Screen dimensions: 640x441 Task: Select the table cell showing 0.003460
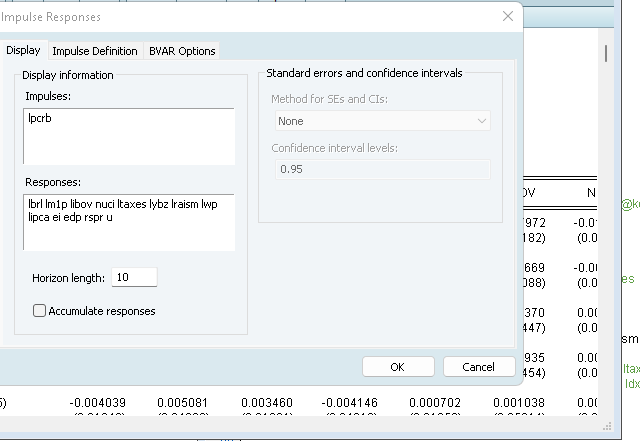point(267,403)
